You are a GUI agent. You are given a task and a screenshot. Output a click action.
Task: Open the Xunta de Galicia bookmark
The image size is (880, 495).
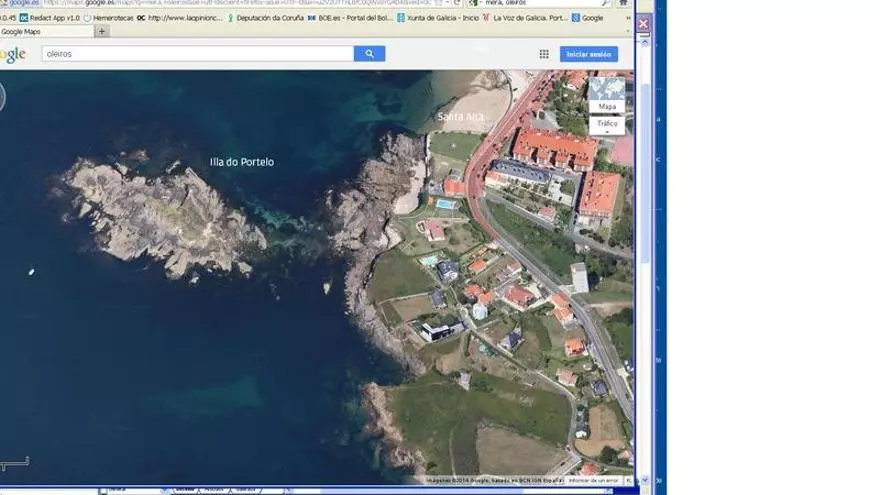pyautogui.click(x=437, y=17)
